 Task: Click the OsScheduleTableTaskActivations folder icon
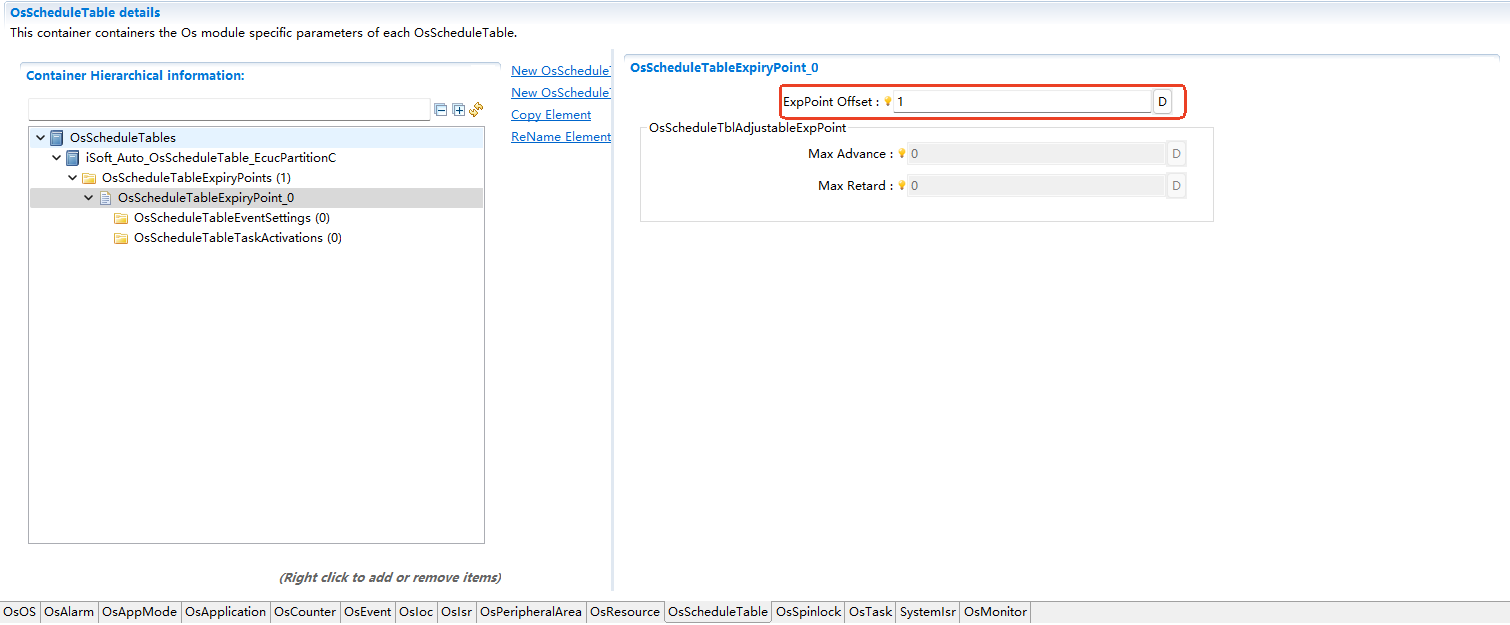(x=121, y=238)
